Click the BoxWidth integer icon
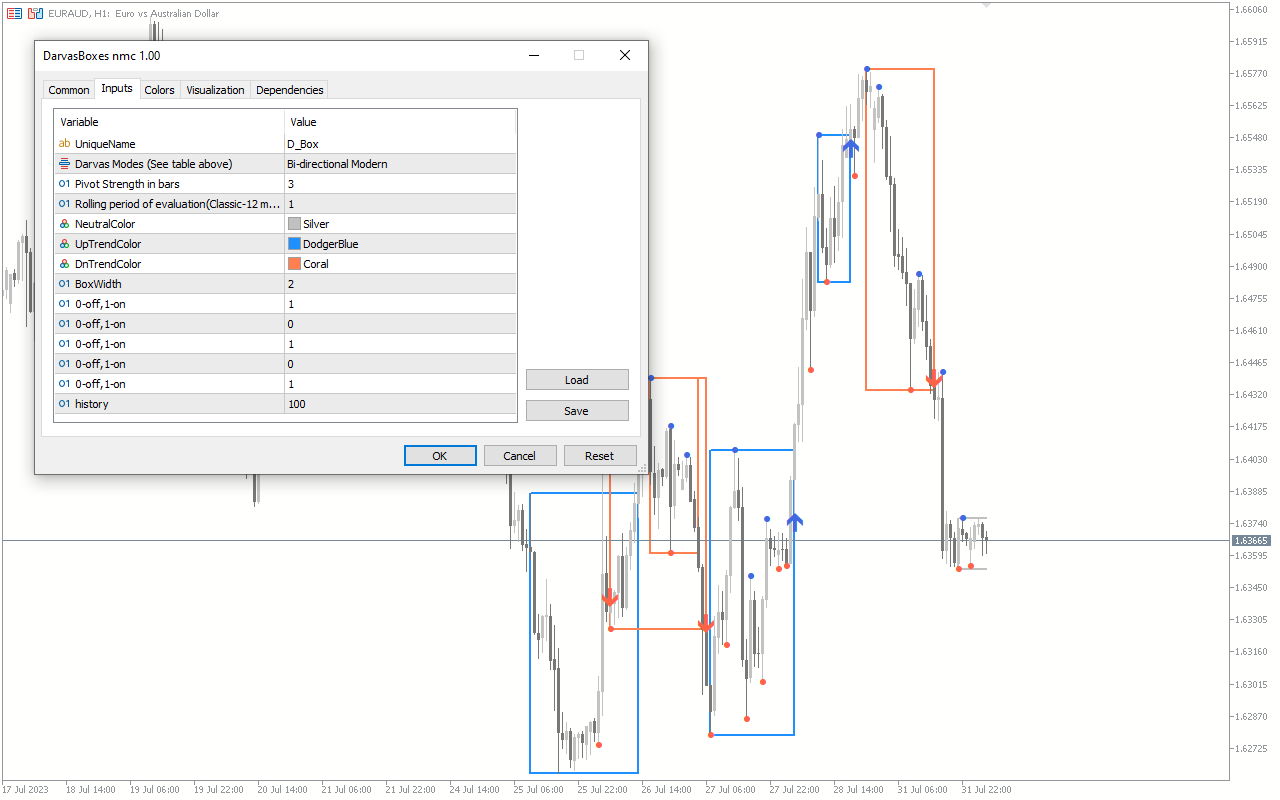1280x800 pixels. click(x=64, y=284)
